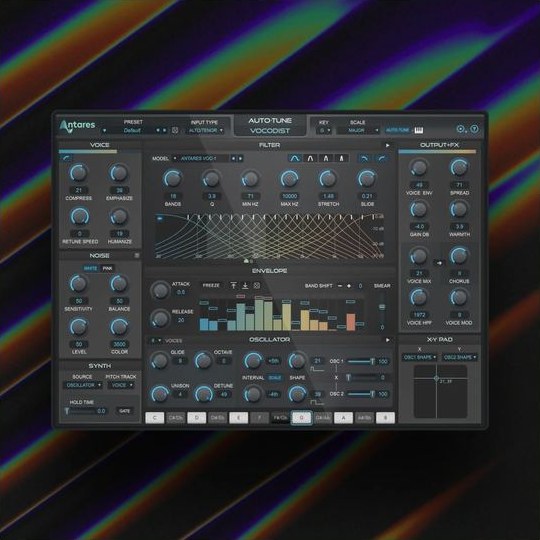Click the OSC 2 waveform shape icon
The height and width of the screenshot is (540, 540).
(x=317, y=402)
